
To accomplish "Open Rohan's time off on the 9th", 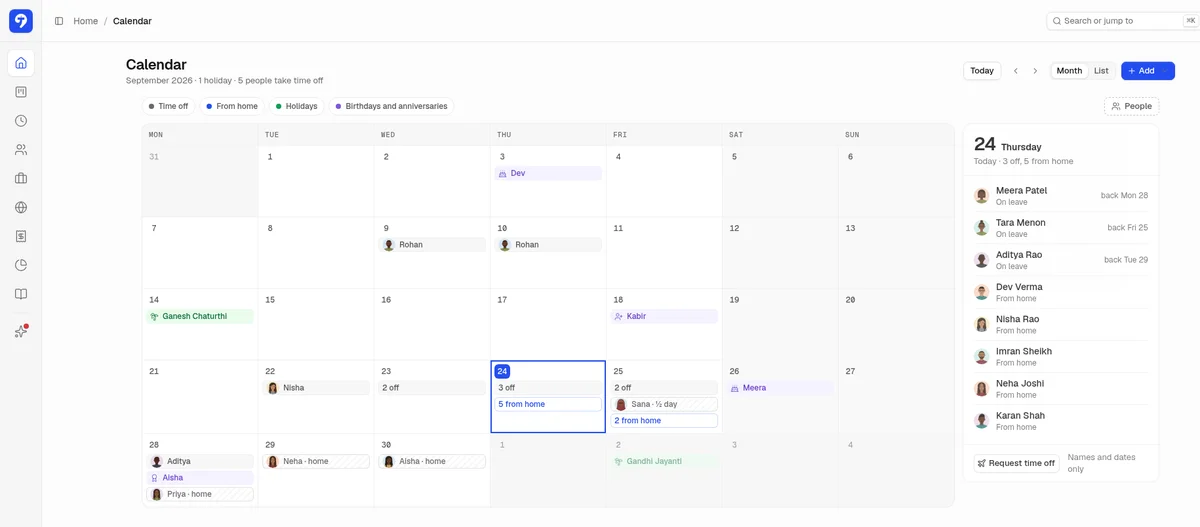I will coord(432,245).
